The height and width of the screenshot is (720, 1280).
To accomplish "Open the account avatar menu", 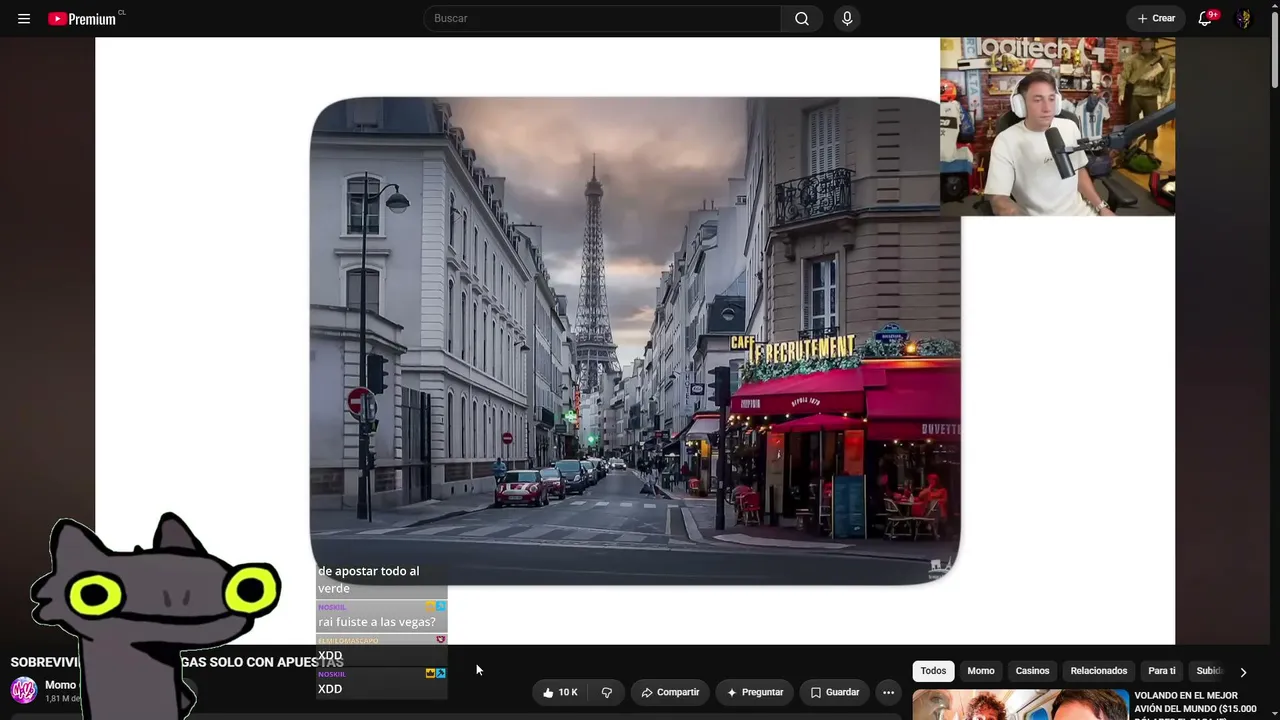I will click(1244, 19).
